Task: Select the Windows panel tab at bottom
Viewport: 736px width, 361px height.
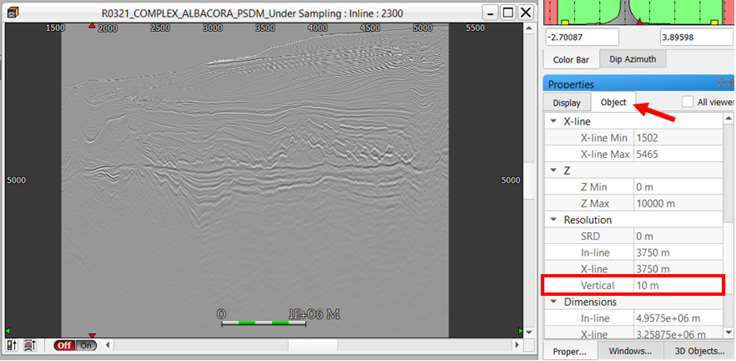Action: 630,351
